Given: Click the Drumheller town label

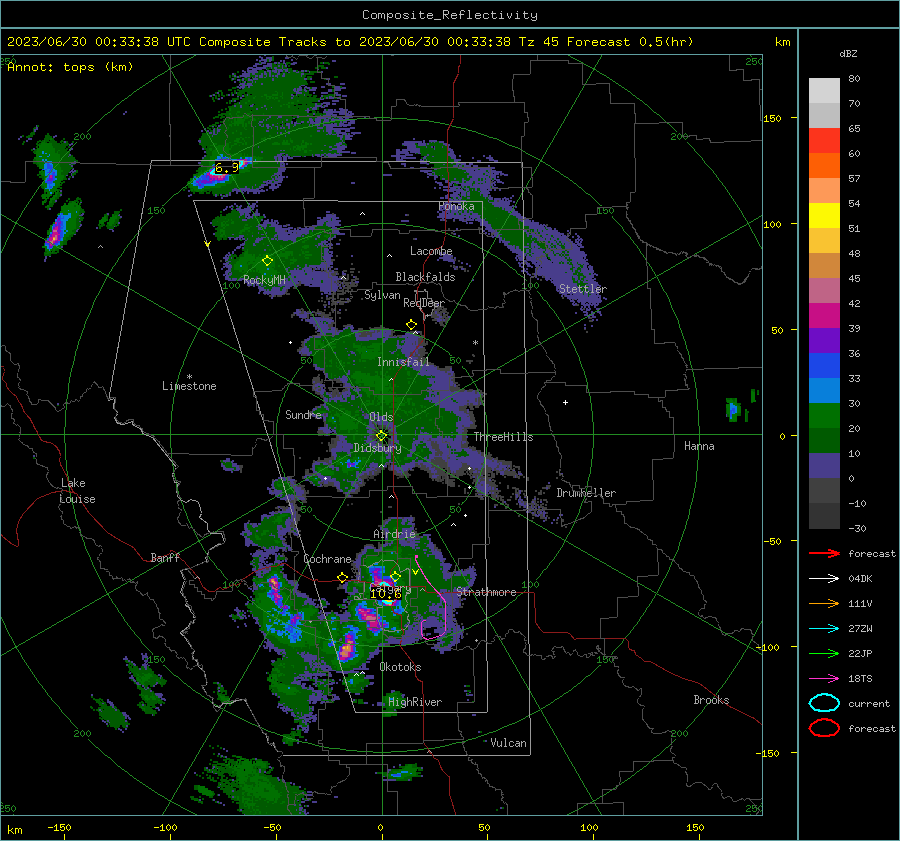Looking at the screenshot, I should pos(586,493).
